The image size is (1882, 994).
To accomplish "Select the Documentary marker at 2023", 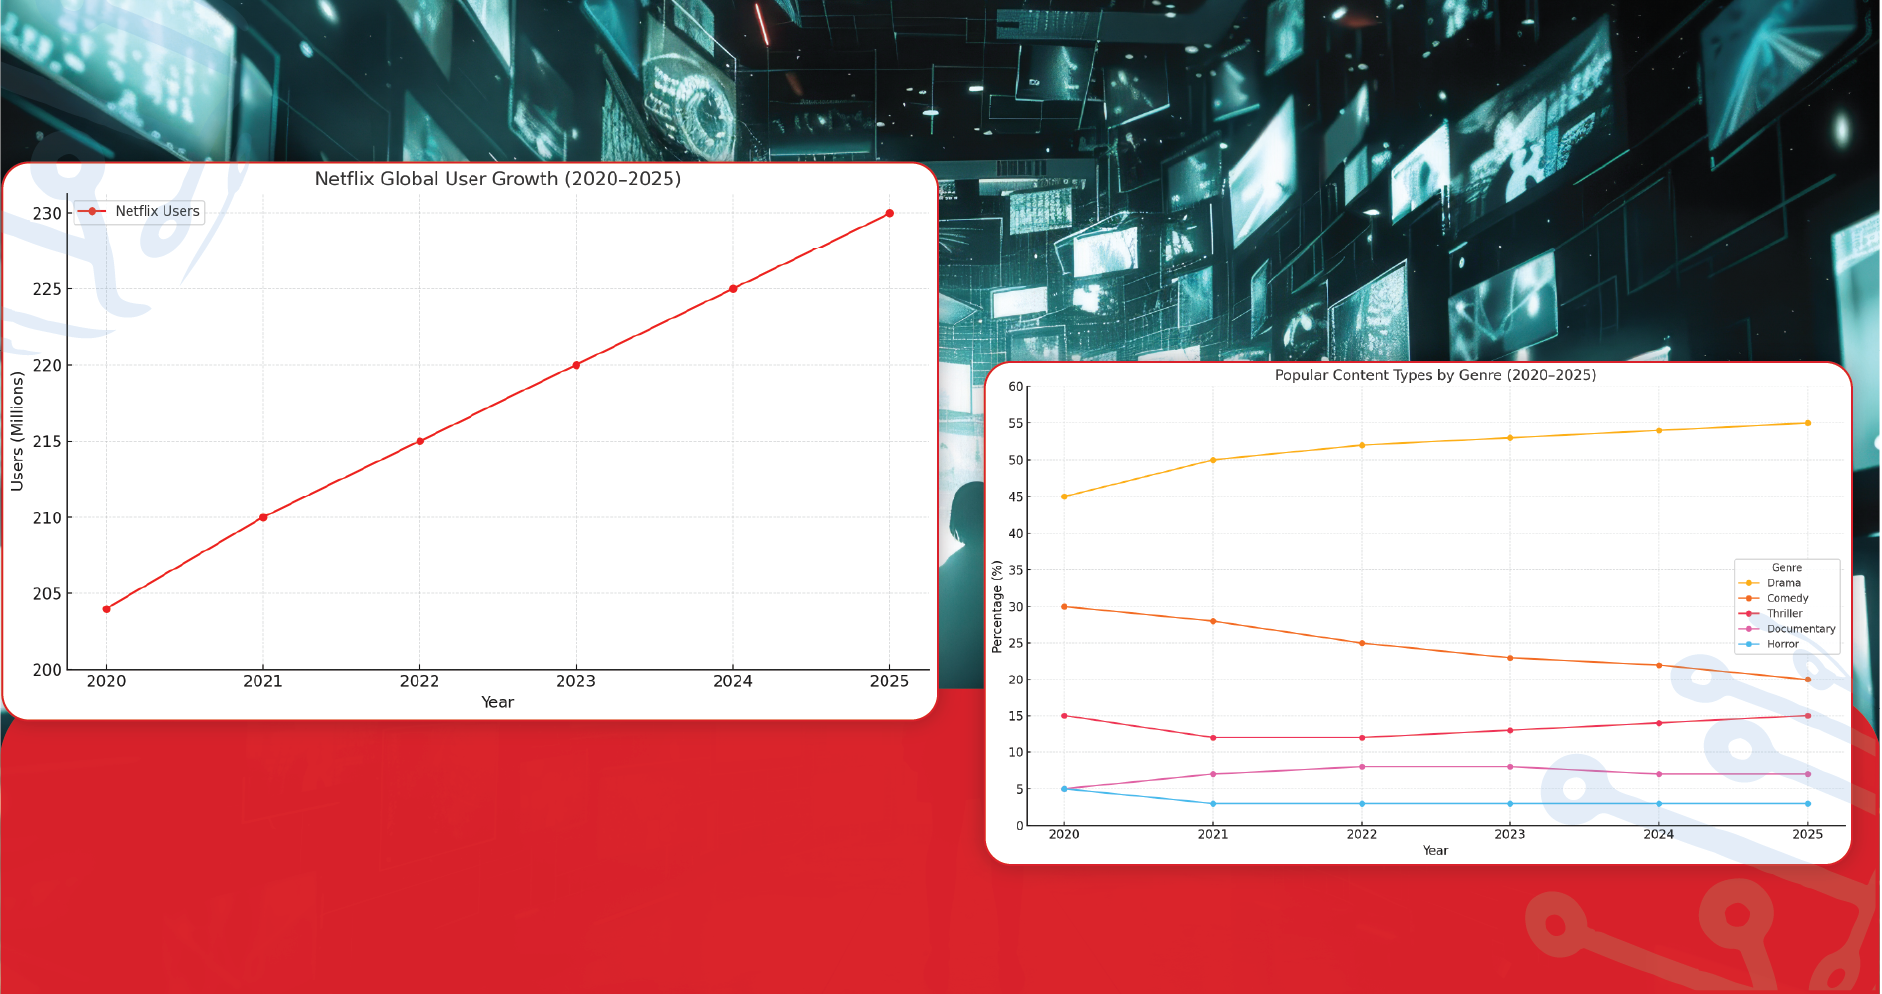I will [x=1510, y=765].
